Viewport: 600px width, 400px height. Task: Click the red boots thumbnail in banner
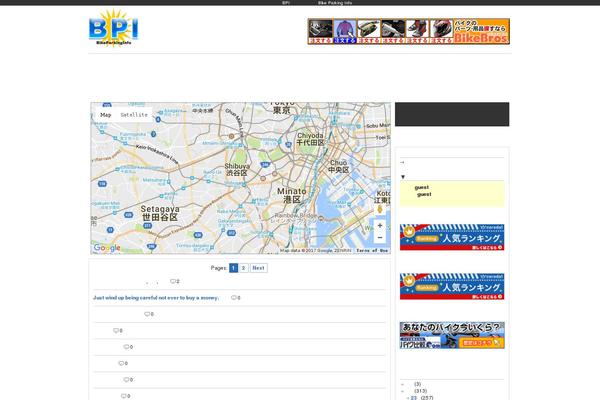coord(417,31)
